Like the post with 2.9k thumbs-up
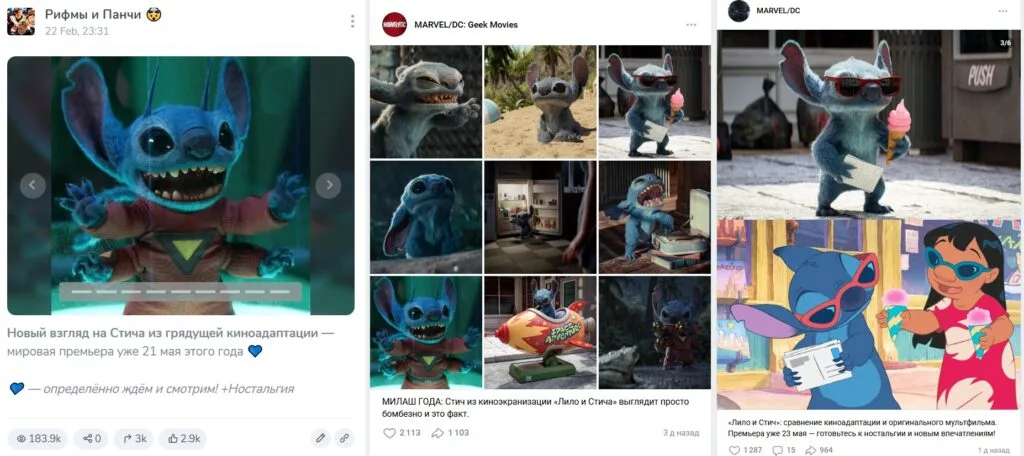The image size is (1024, 456). (x=184, y=438)
